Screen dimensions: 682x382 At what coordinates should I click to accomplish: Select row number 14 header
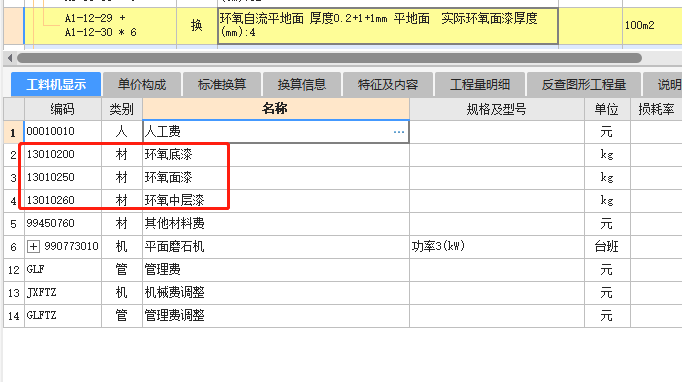point(13,315)
